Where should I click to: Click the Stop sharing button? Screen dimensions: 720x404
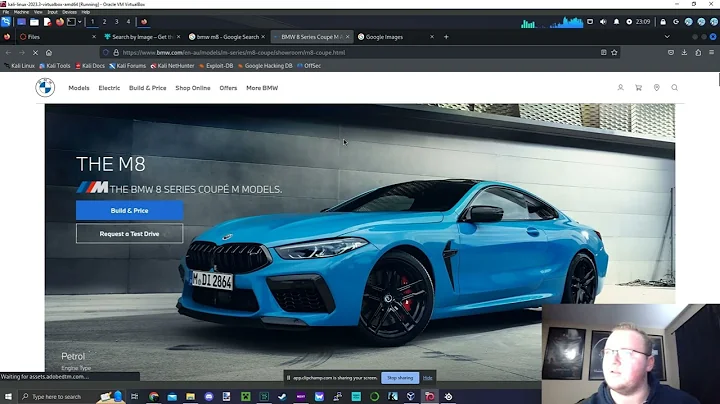(x=400, y=378)
